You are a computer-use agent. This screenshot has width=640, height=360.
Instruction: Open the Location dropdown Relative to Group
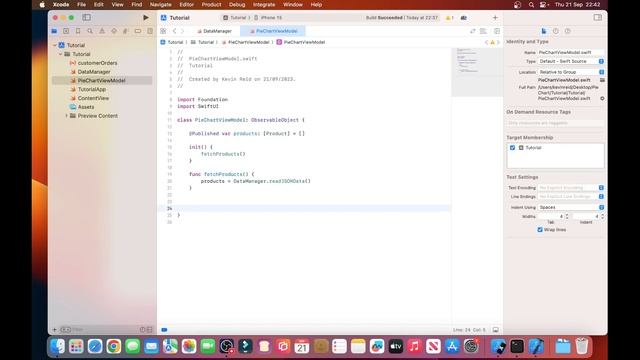571,72
